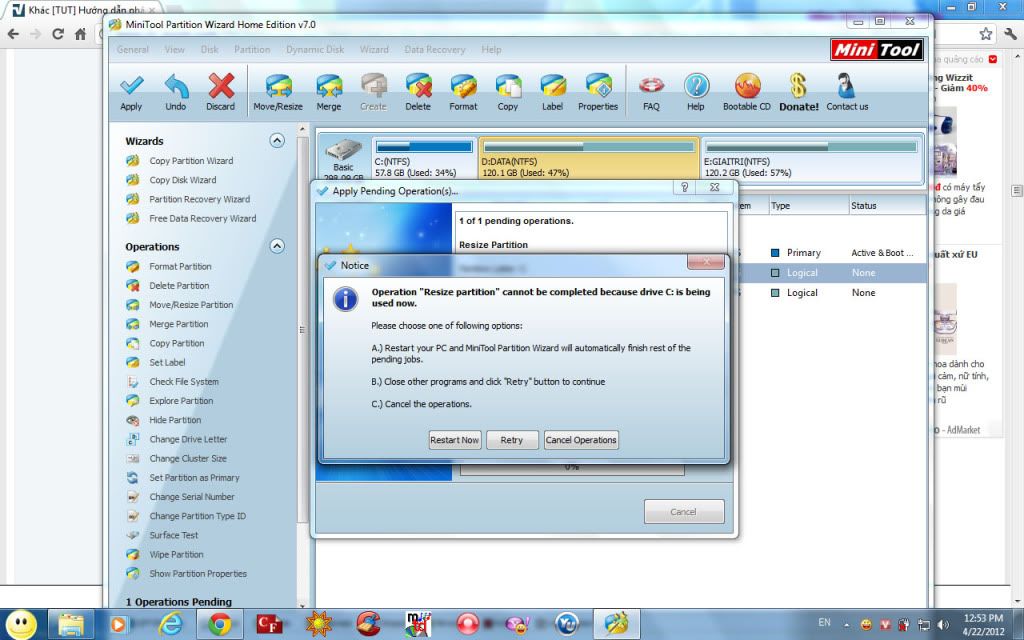Image resolution: width=1024 pixels, height=640 pixels.
Task: Click the Contact us icon
Action: point(846,86)
